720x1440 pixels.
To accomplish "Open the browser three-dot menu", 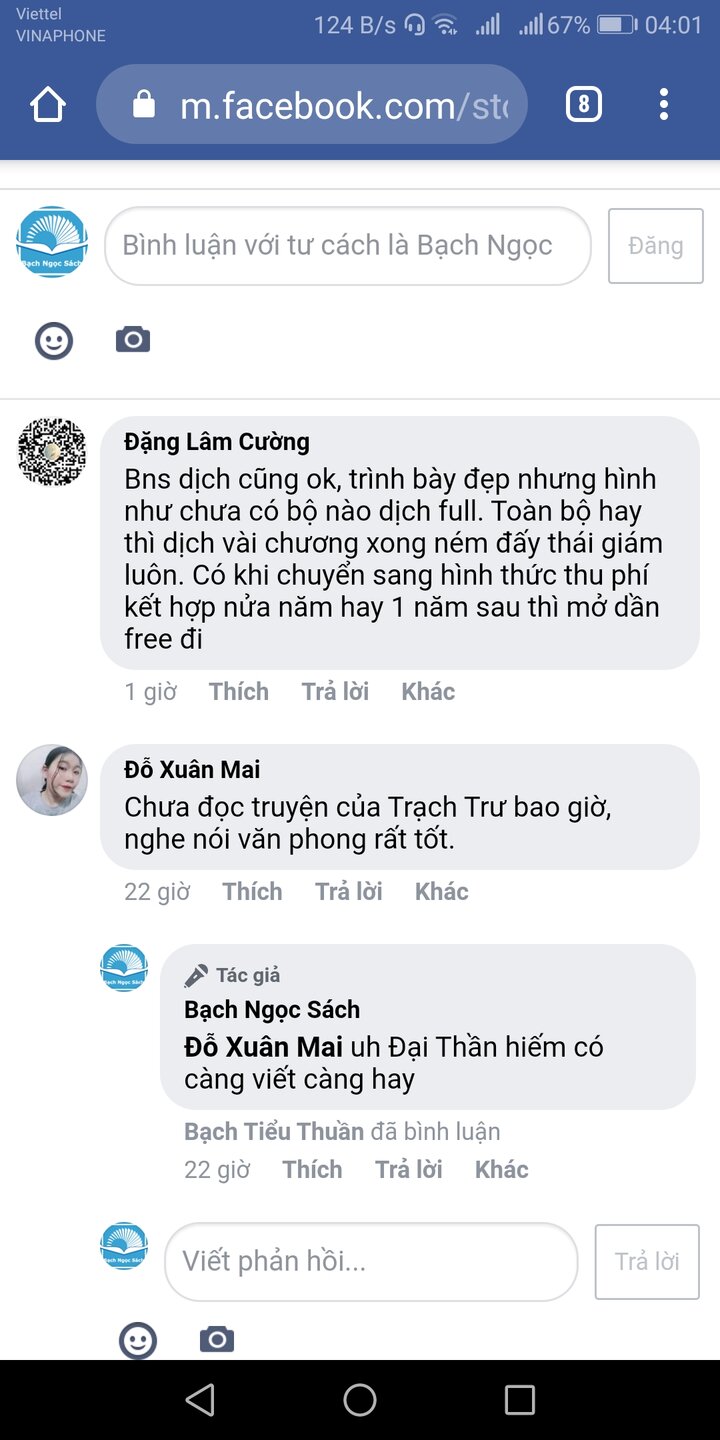I will (x=663, y=103).
